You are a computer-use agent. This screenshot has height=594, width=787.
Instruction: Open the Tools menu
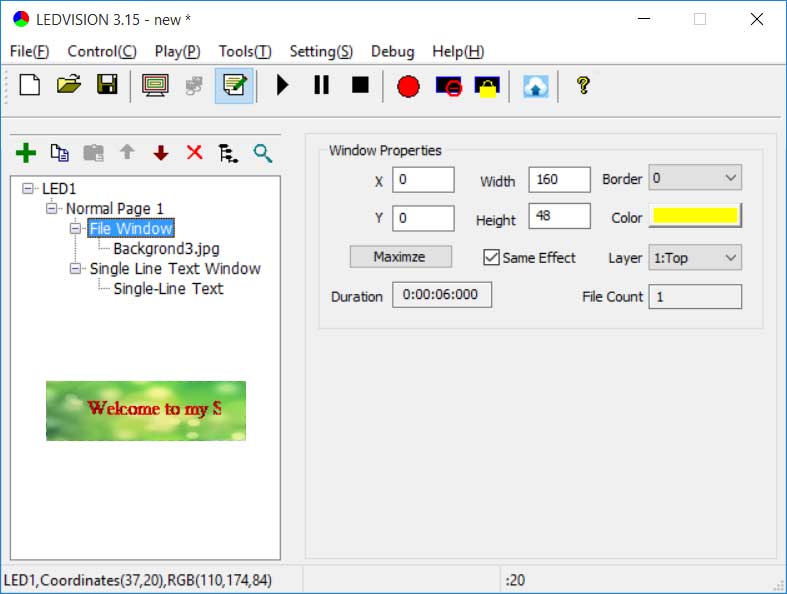[x=244, y=52]
